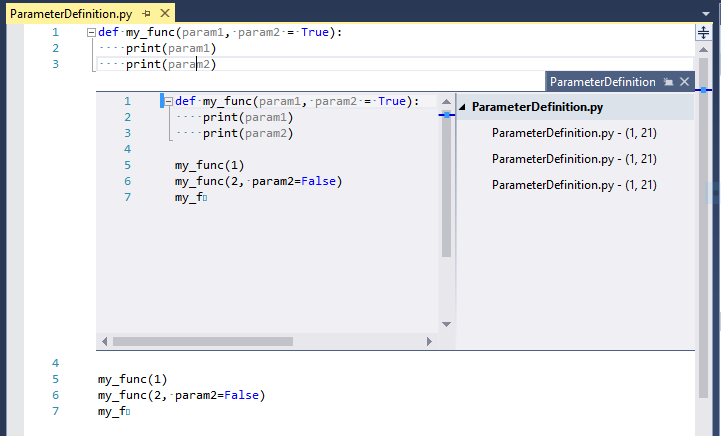The width and height of the screenshot is (721, 436).
Task: Click my_func(2, param2=False) in peek window
Action: click(x=258, y=181)
